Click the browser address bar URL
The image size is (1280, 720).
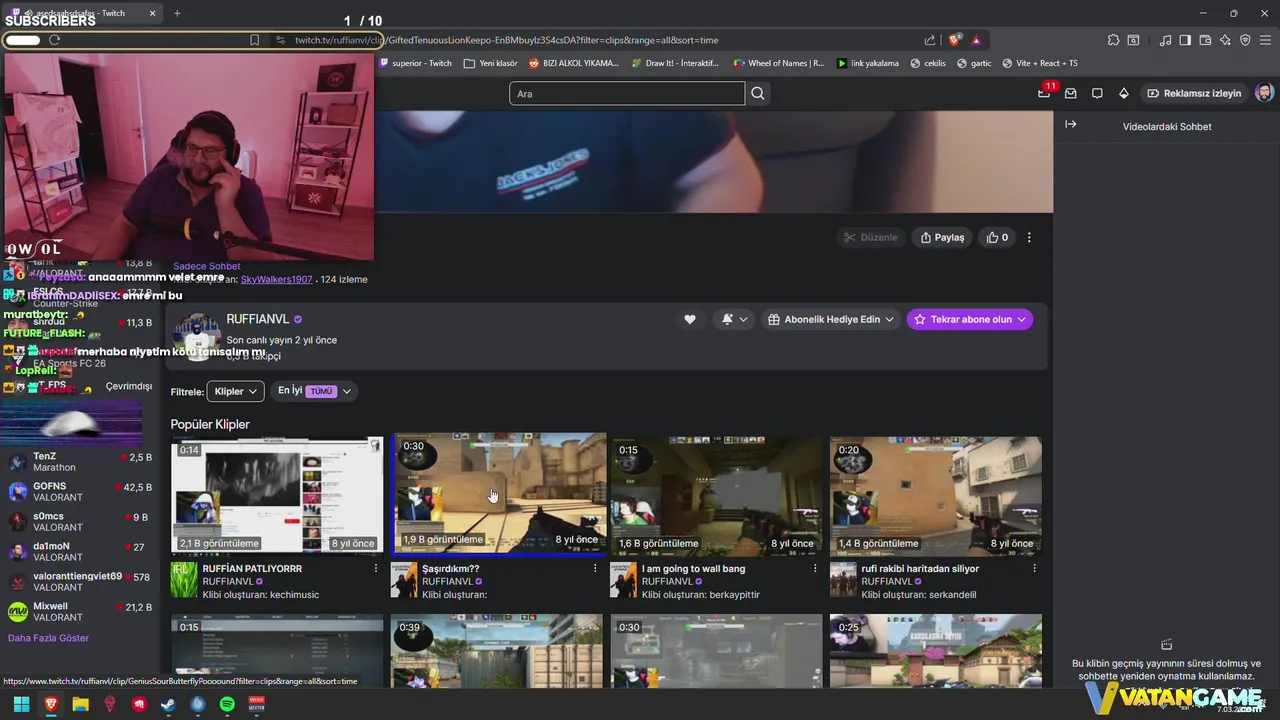pyautogui.click(x=506, y=40)
